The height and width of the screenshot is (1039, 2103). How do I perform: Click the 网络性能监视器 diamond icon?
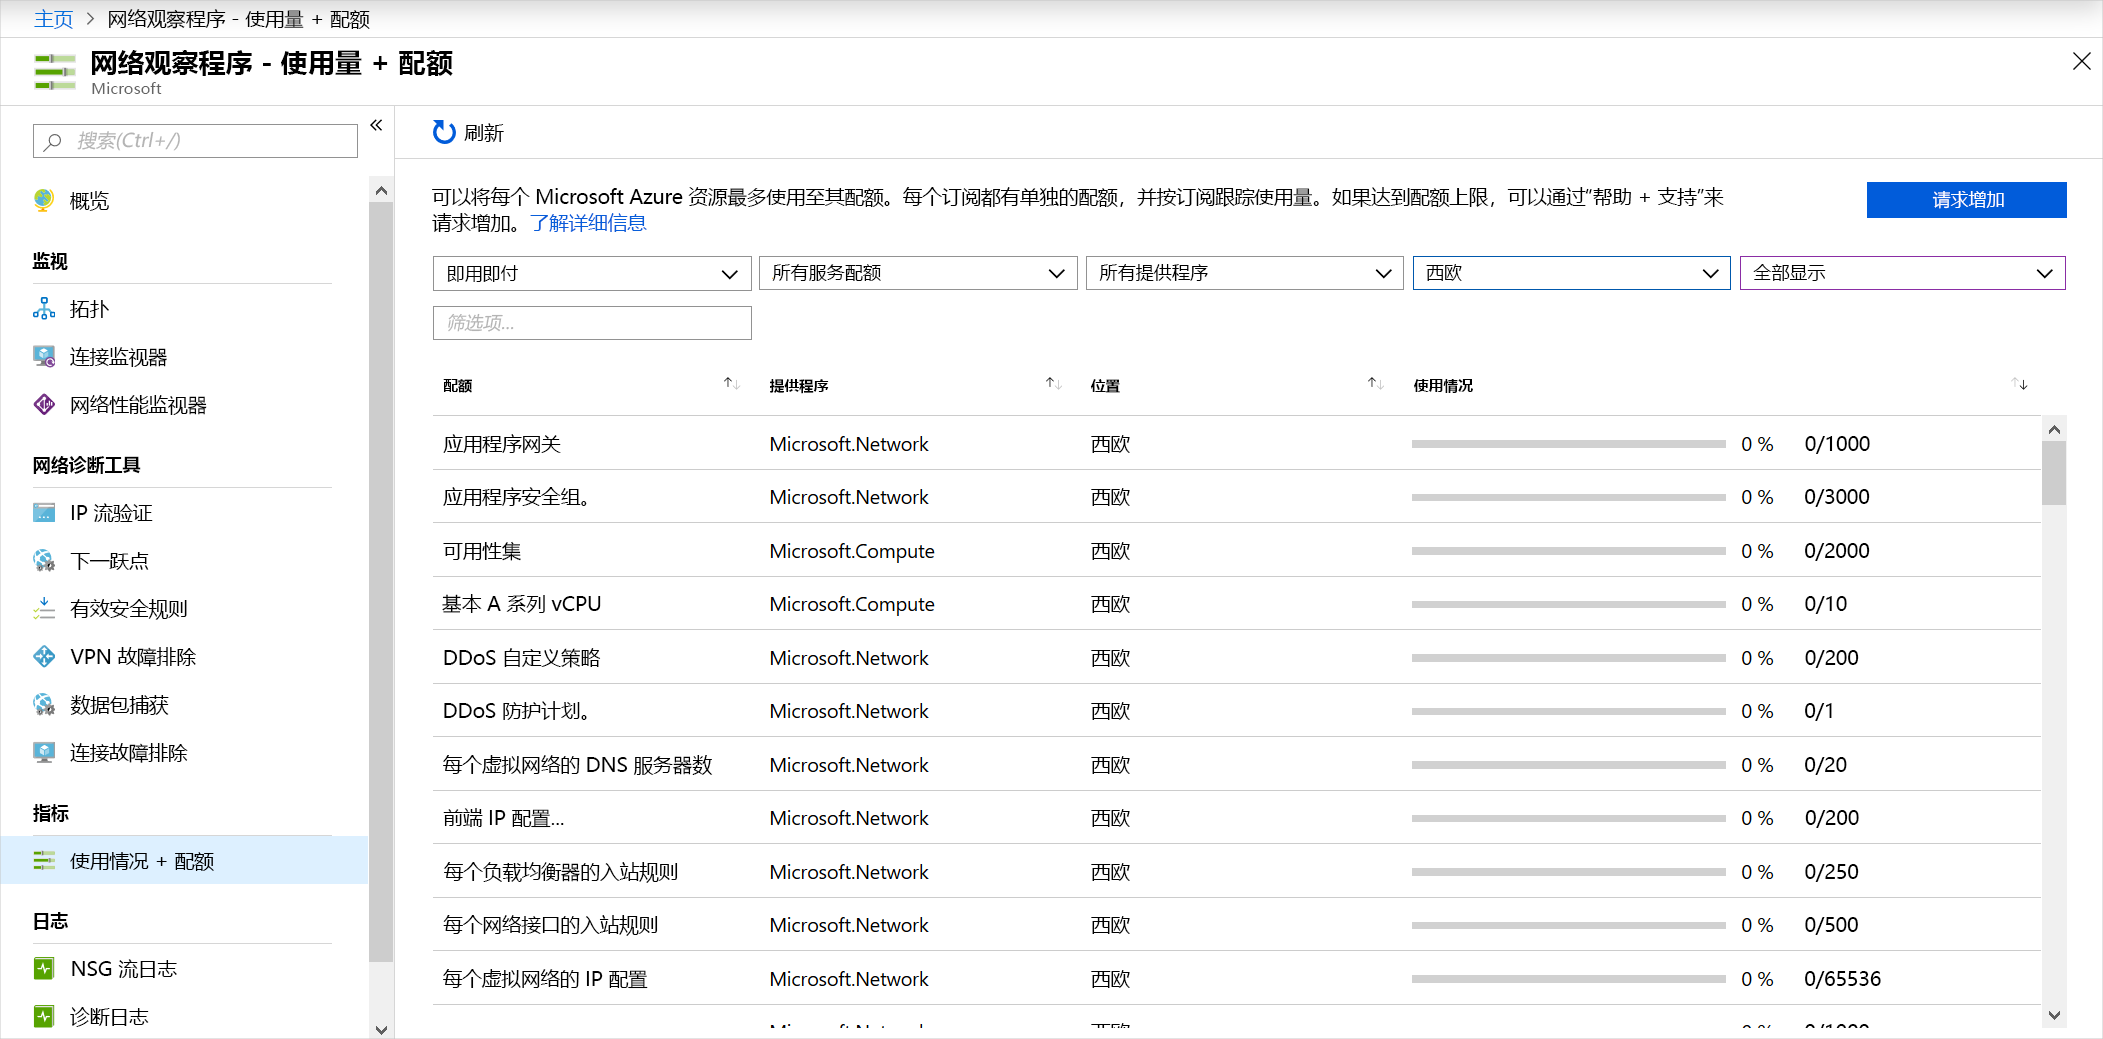(x=44, y=405)
